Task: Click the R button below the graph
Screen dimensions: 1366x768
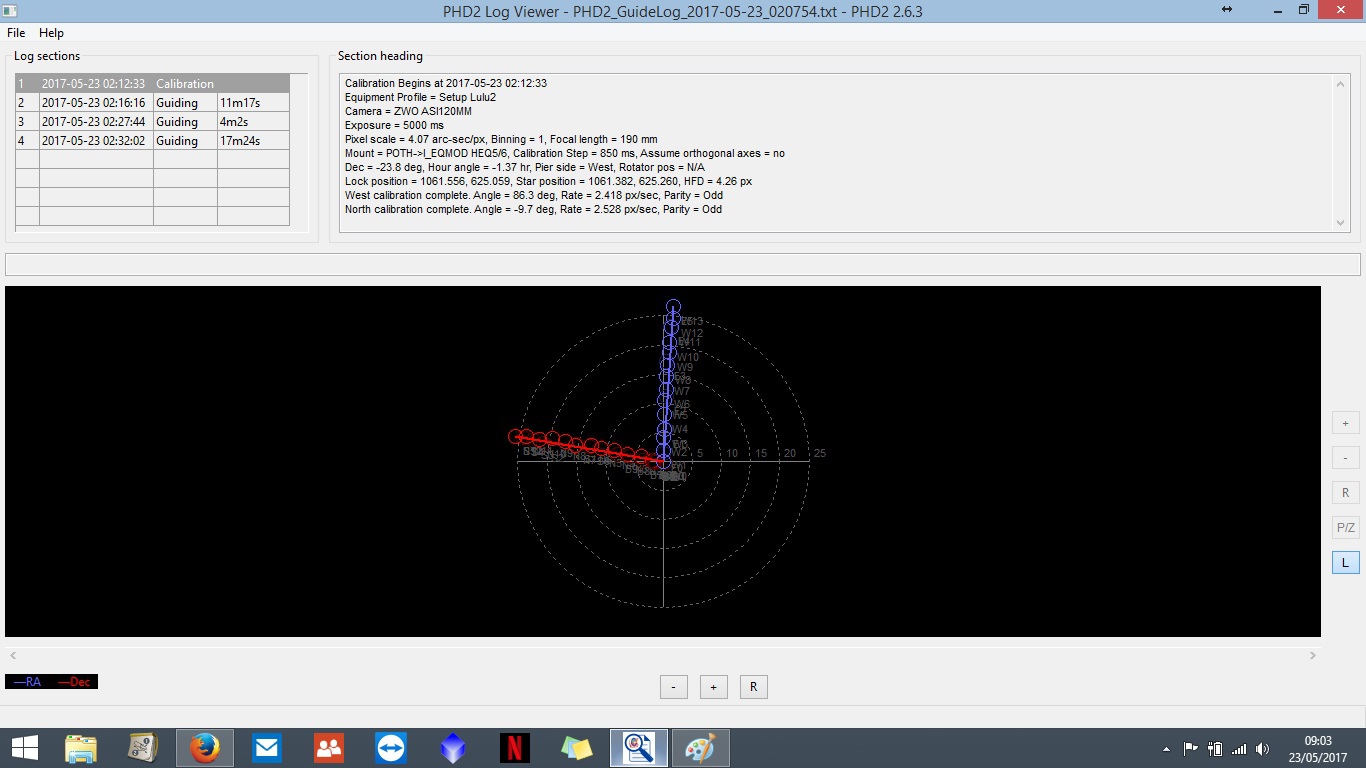Action: tap(753, 687)
